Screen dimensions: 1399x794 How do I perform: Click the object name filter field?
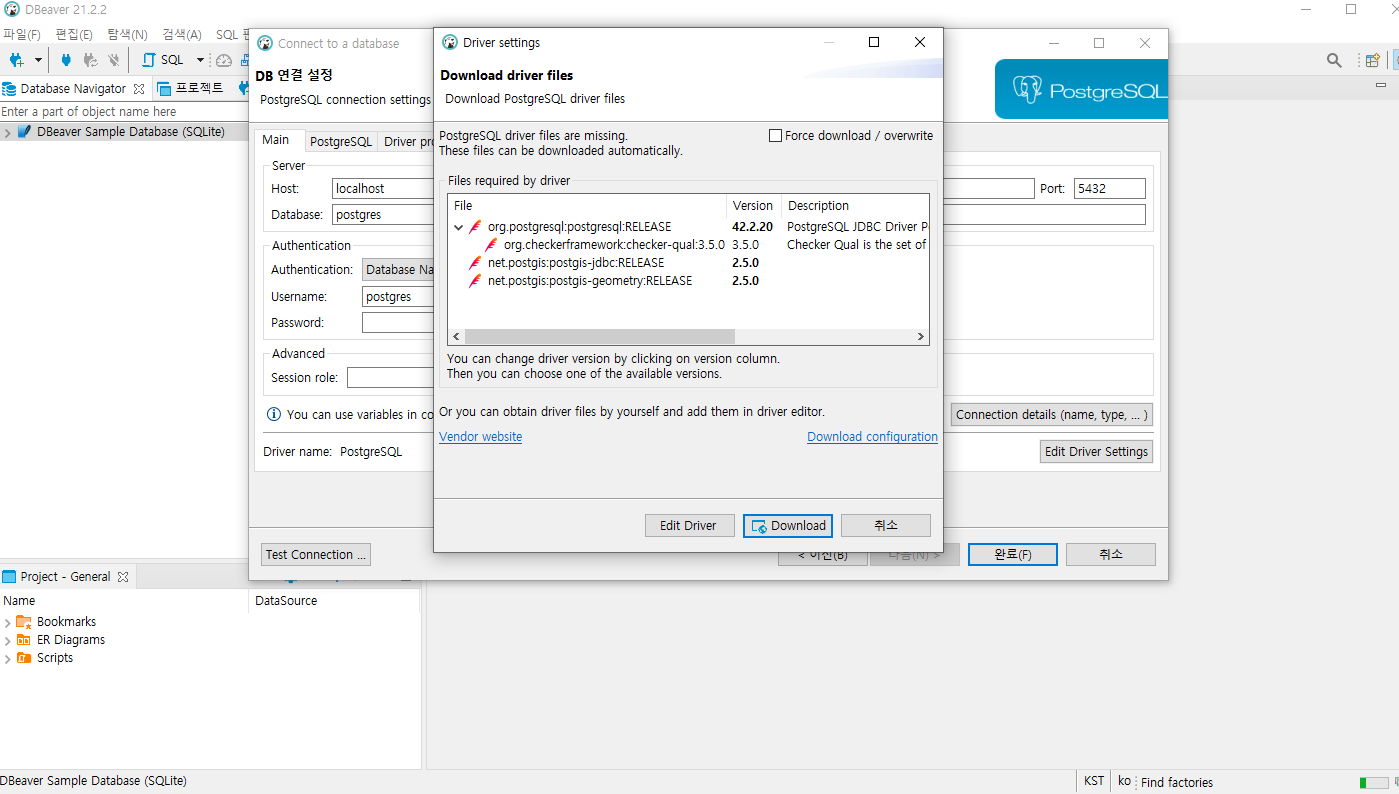[x=124, y=112]
